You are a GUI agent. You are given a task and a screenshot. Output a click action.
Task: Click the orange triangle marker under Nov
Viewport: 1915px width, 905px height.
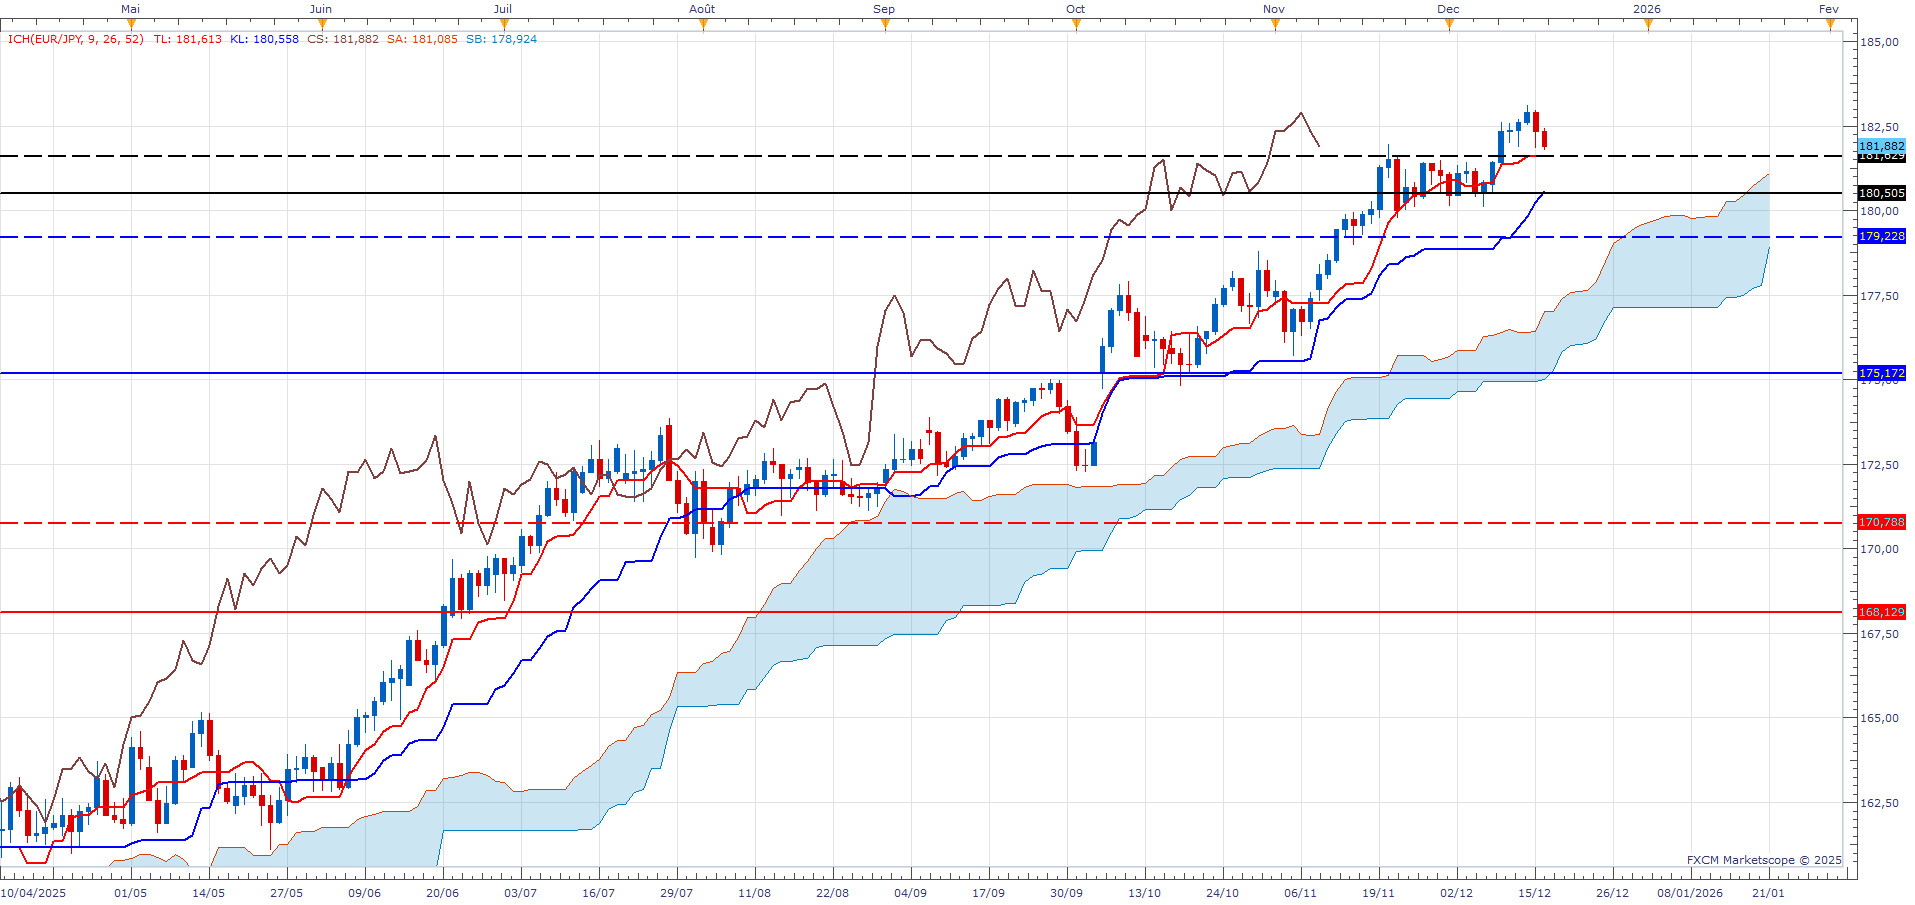(x=1275, y=25)
